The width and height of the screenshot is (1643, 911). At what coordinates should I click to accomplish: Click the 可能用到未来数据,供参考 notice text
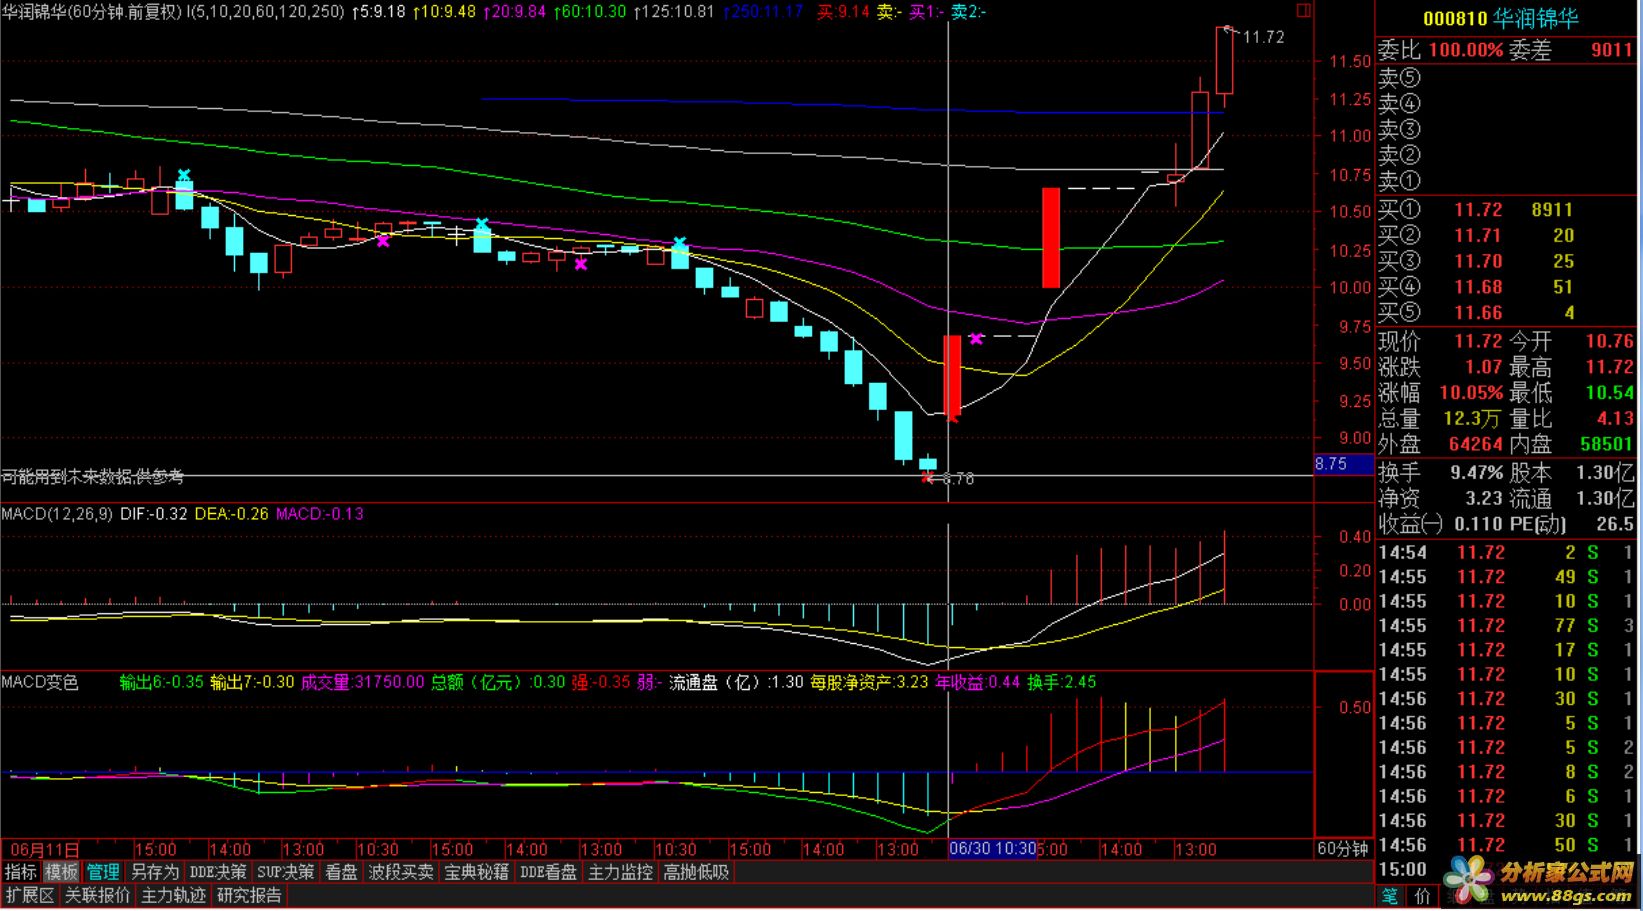coord(93,478)
